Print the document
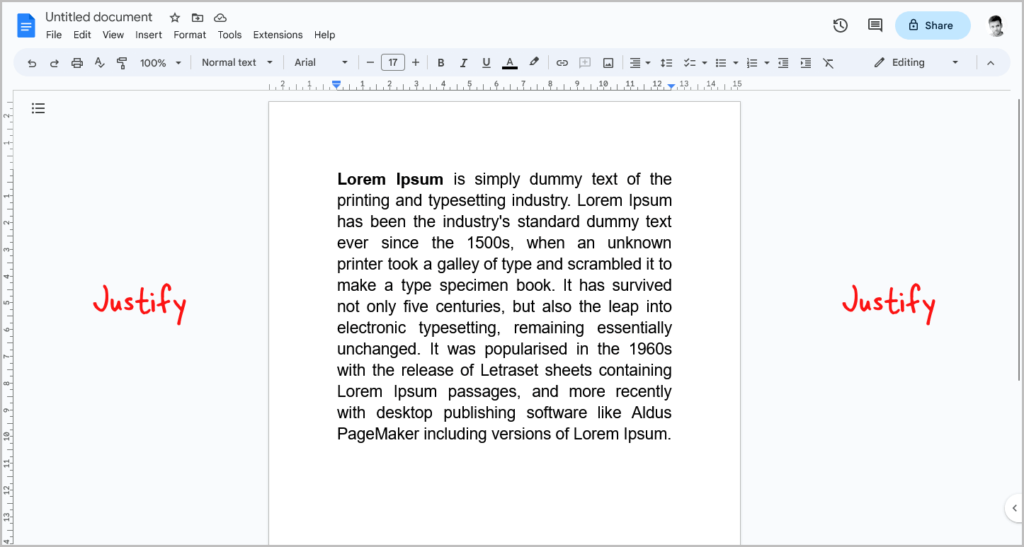This screenshot has height=547, width=1024. pyautogui.click(x=77, y=63)
